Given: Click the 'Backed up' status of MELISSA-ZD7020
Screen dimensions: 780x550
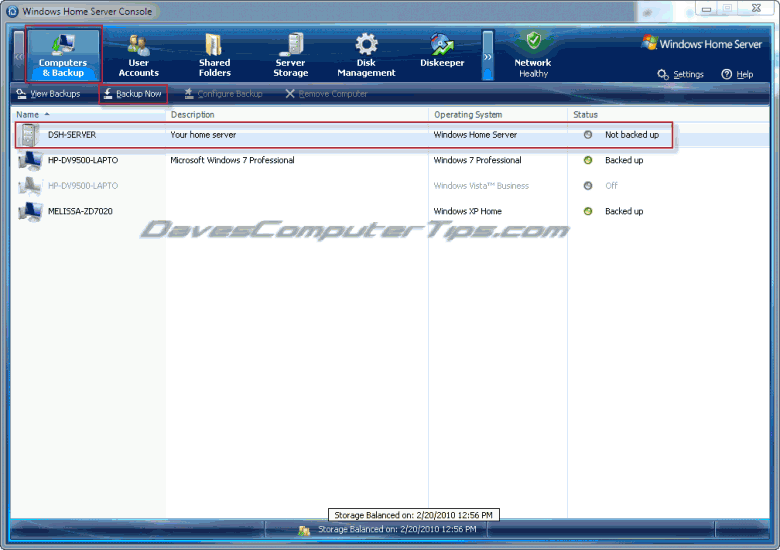Looking at the screenshot, I should coord(624,211).
